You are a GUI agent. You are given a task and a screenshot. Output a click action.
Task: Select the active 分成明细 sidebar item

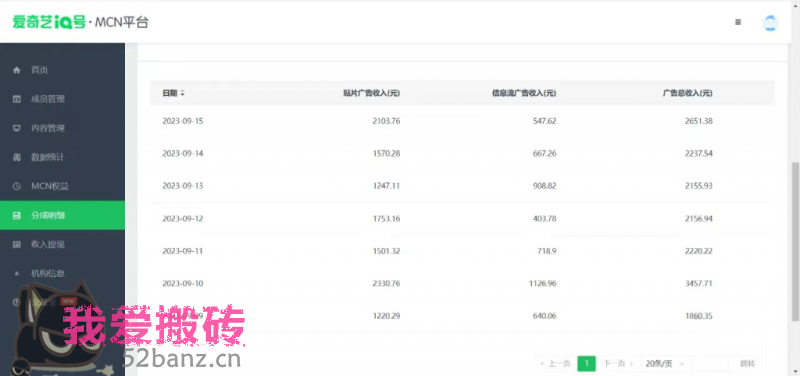pyautogui.click(x=62, y=215)
